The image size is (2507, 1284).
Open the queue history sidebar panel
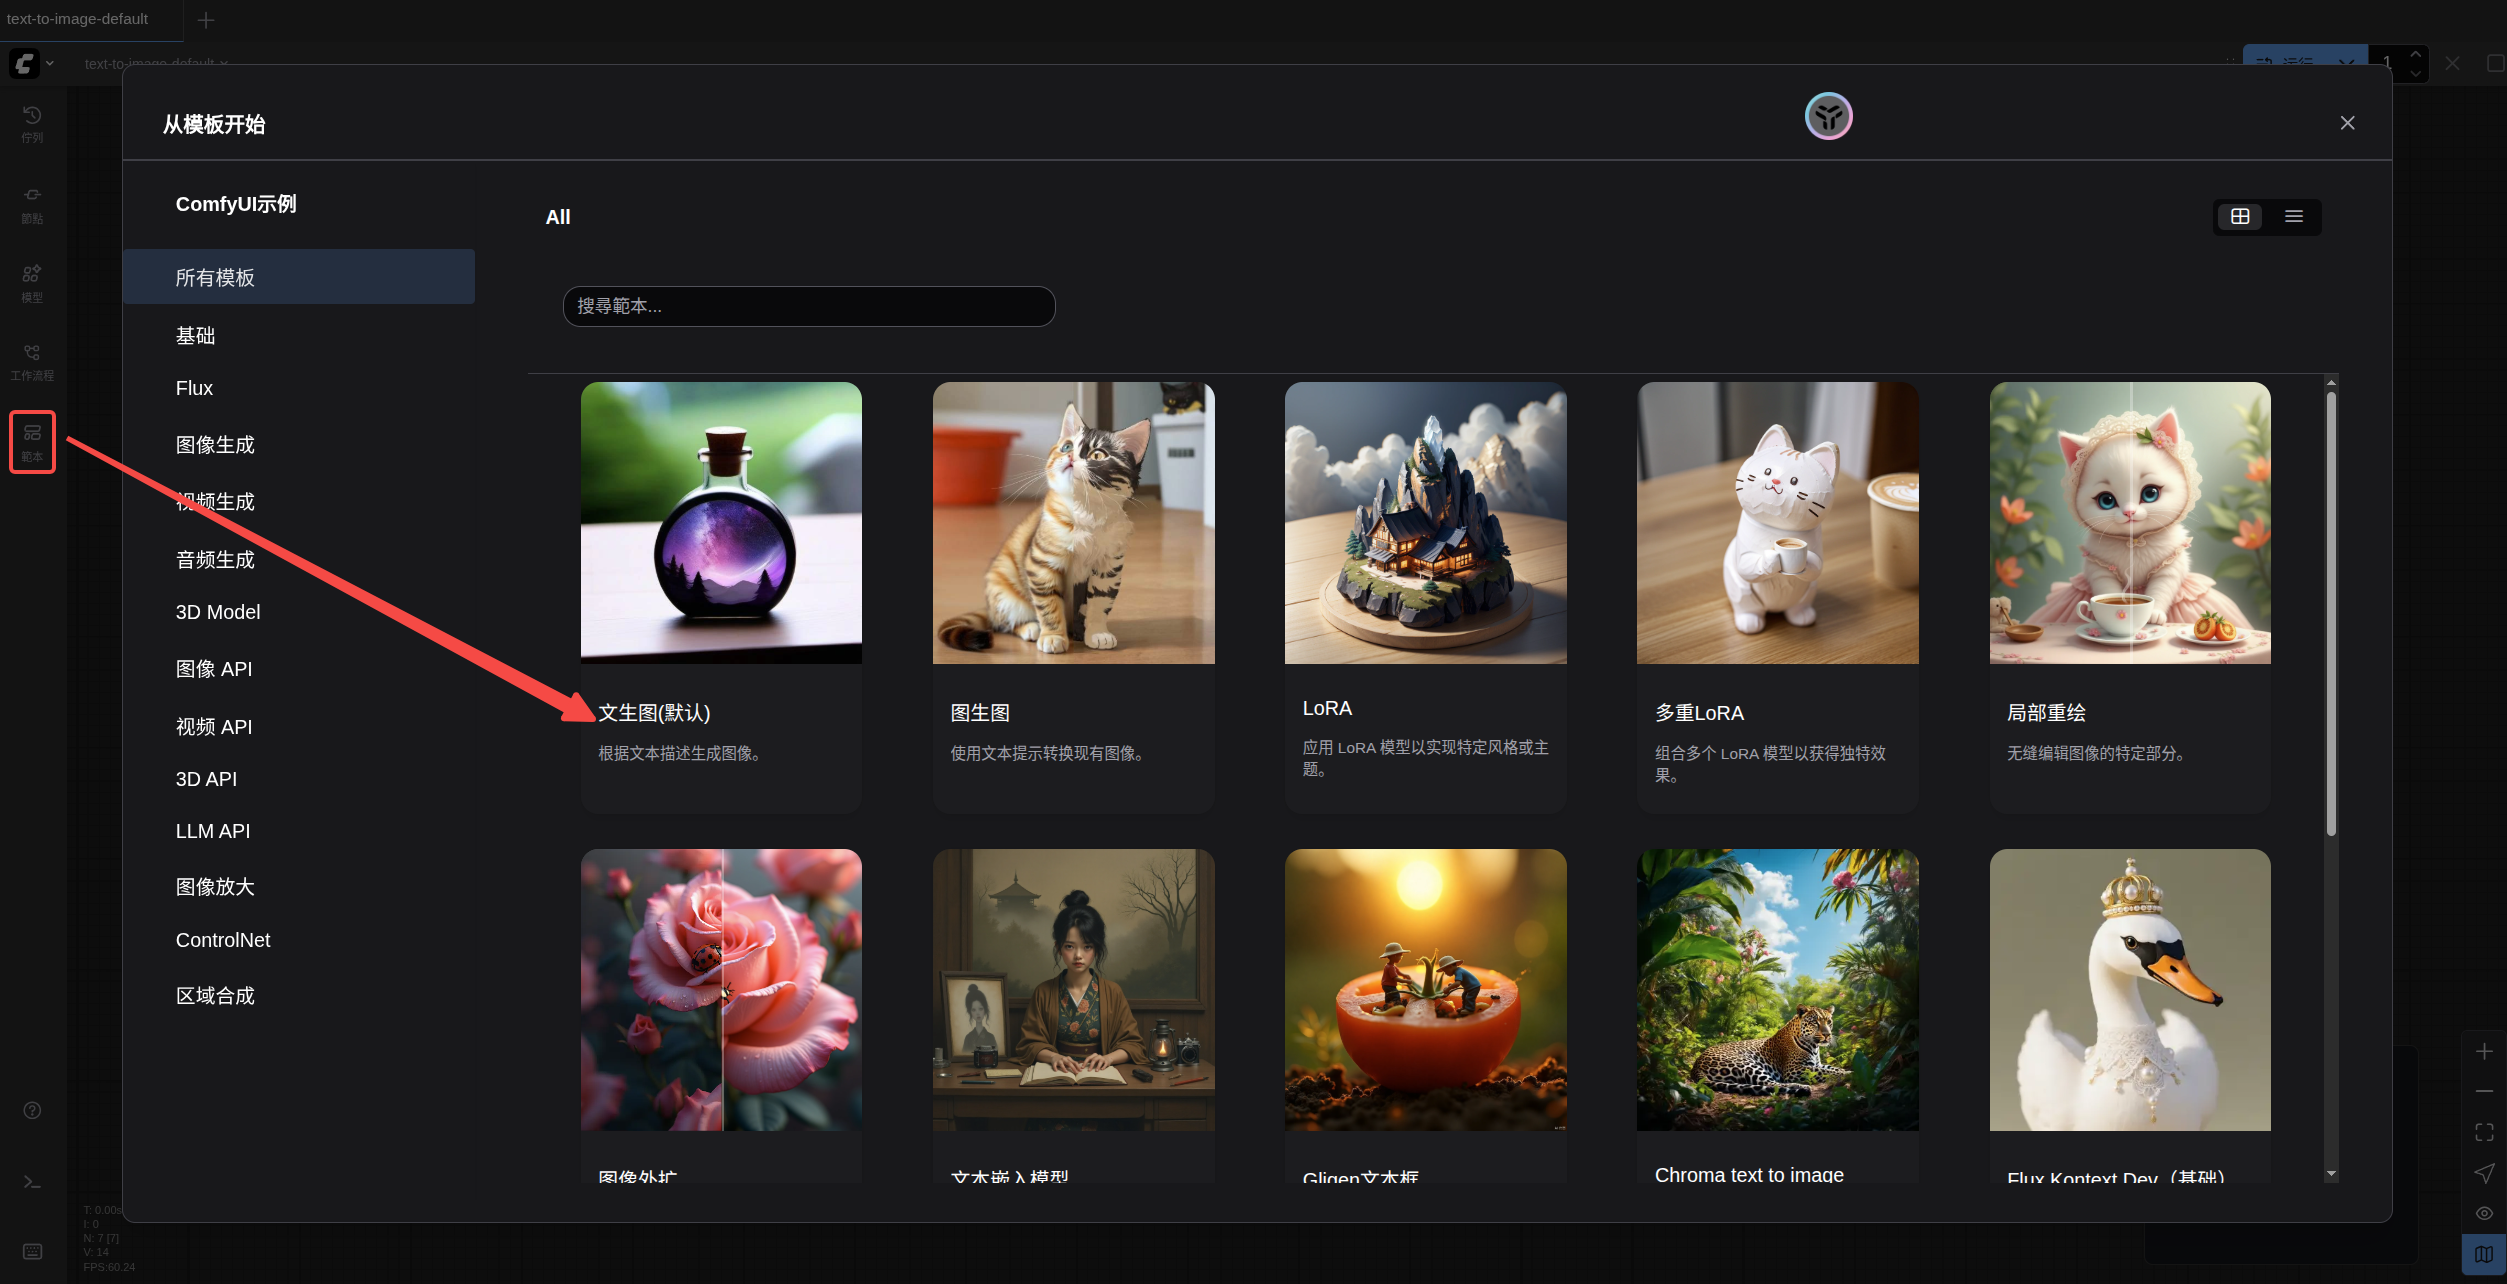point(32,124)
